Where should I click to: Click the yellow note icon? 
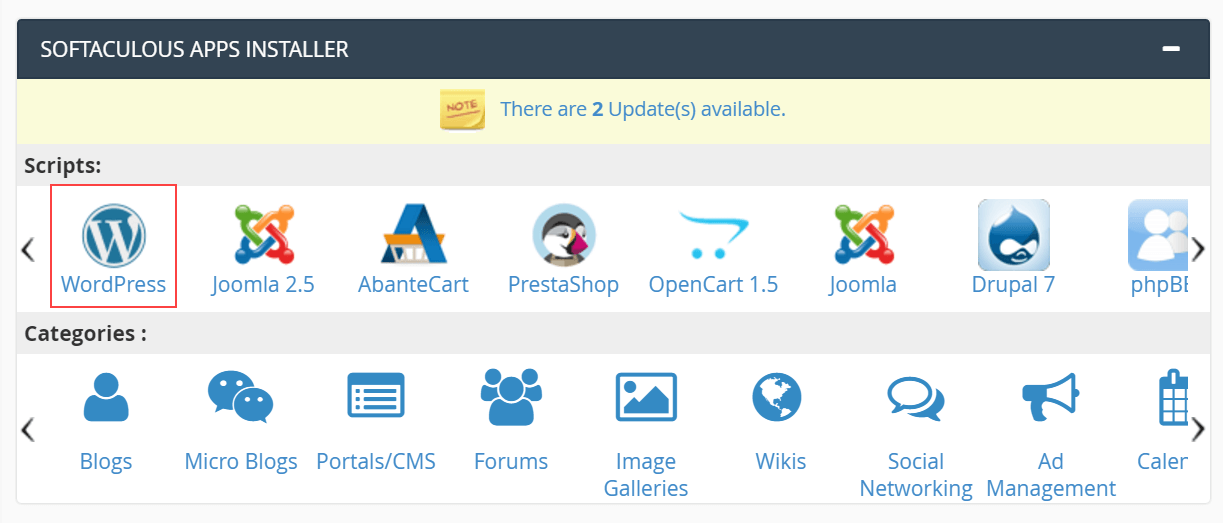pyautogui.click(x=463, y=109)
